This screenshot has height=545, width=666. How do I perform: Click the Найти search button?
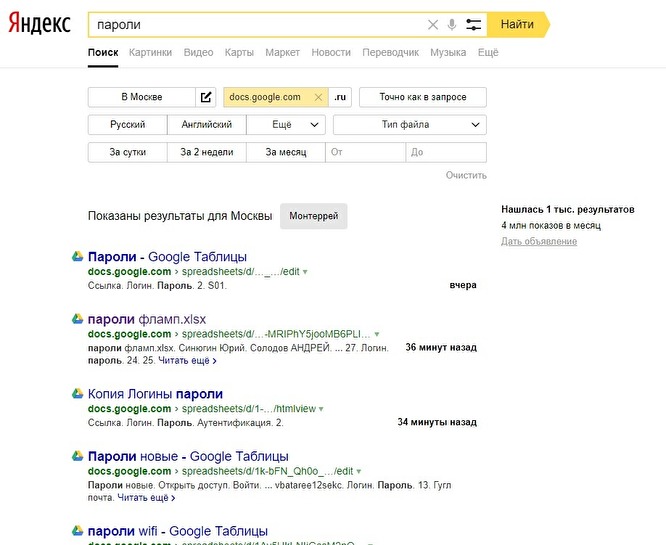[x=518, y=25]
